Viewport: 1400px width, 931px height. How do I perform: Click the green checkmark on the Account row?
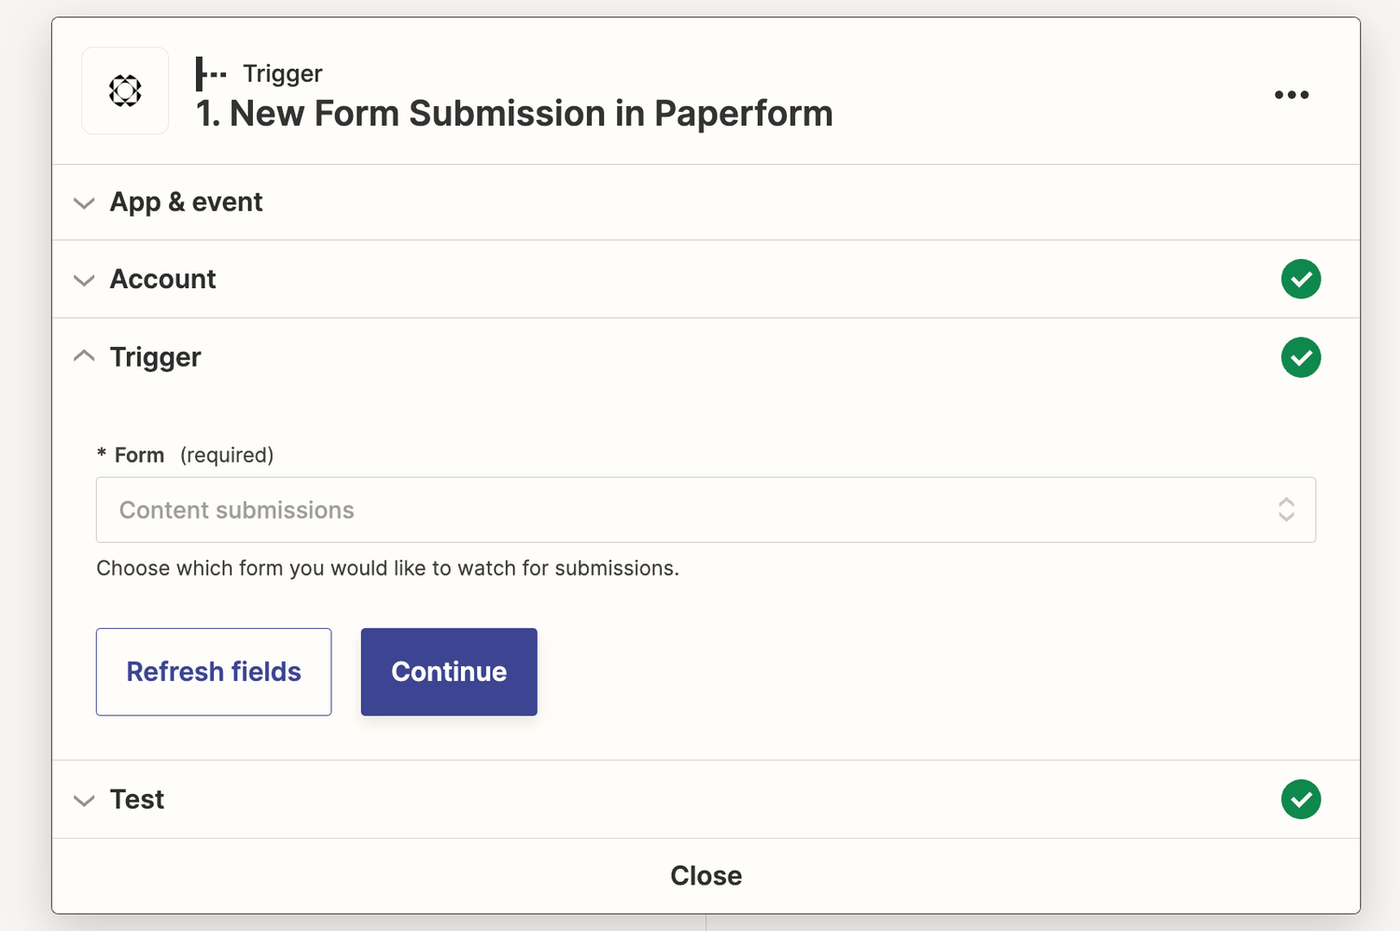[1300, 279]
